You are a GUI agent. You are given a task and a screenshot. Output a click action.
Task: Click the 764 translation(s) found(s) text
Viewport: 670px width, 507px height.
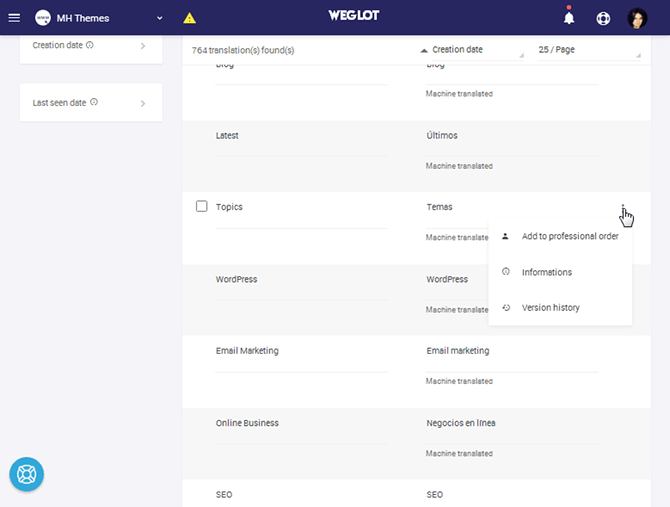coord(243,50)
